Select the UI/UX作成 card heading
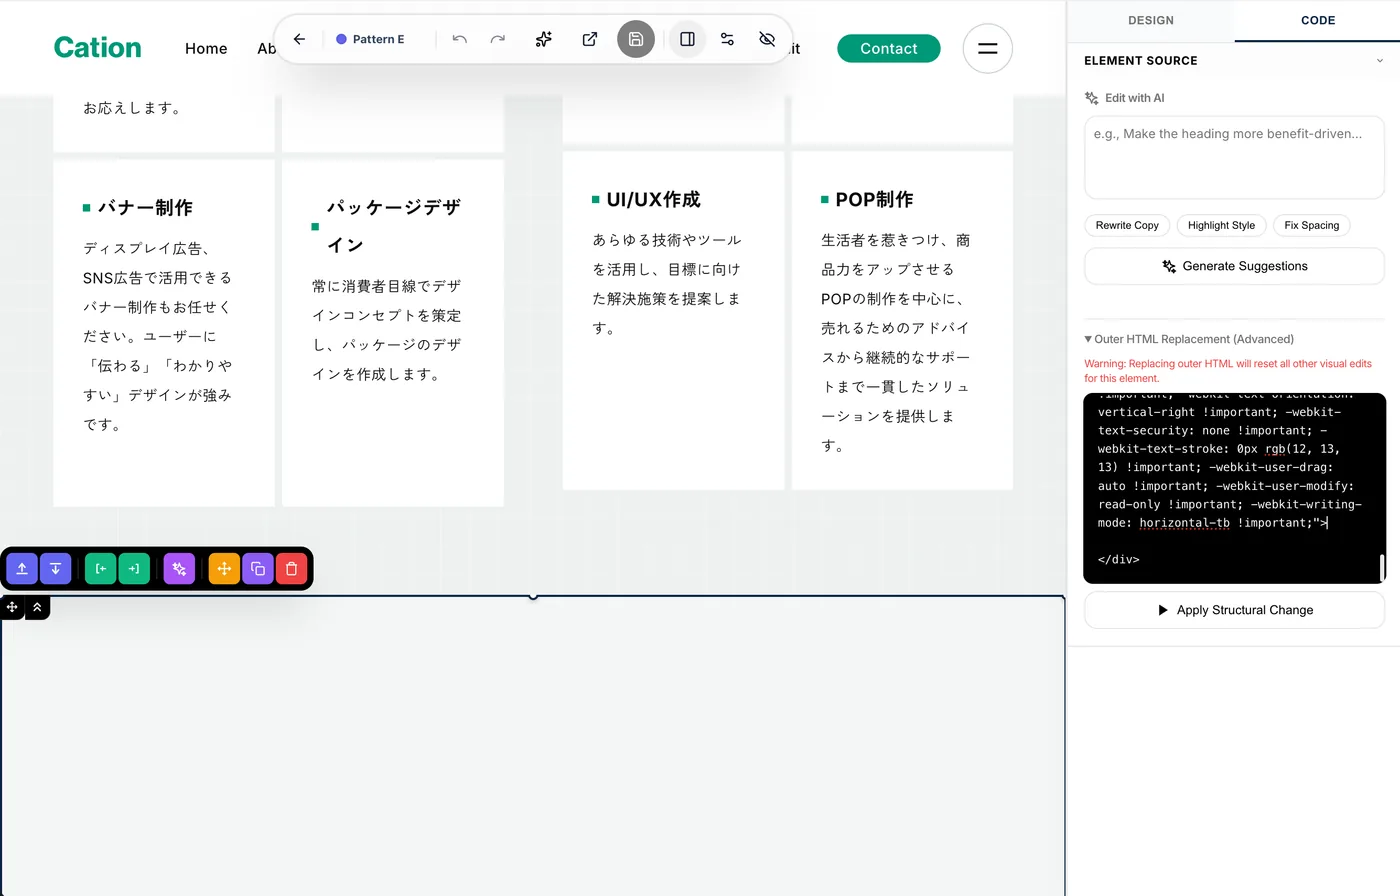1400x896 pixels. 653,200
